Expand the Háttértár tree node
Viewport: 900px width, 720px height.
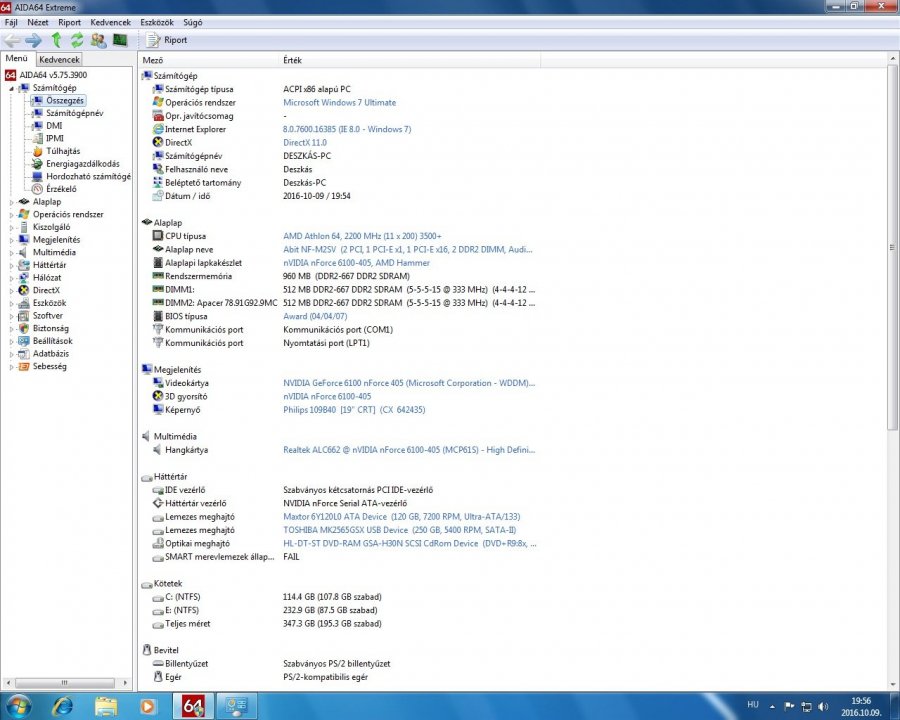point(11,265)
